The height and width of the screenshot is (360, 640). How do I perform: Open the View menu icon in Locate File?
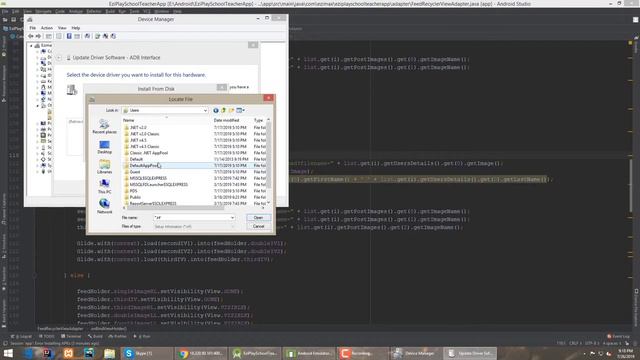240,110
